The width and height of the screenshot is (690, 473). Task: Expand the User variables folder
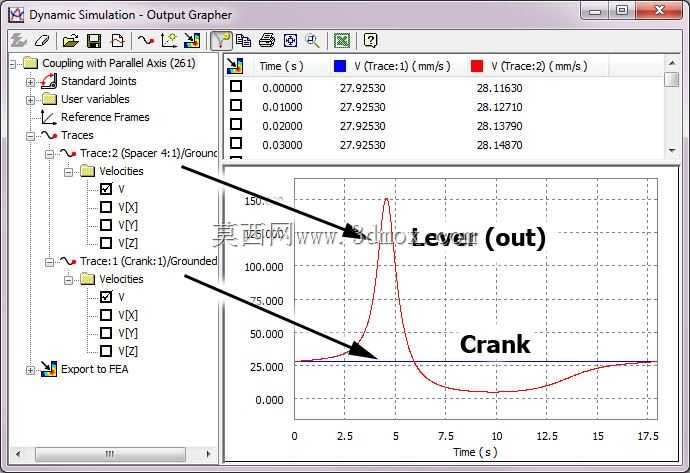[30, 100]
